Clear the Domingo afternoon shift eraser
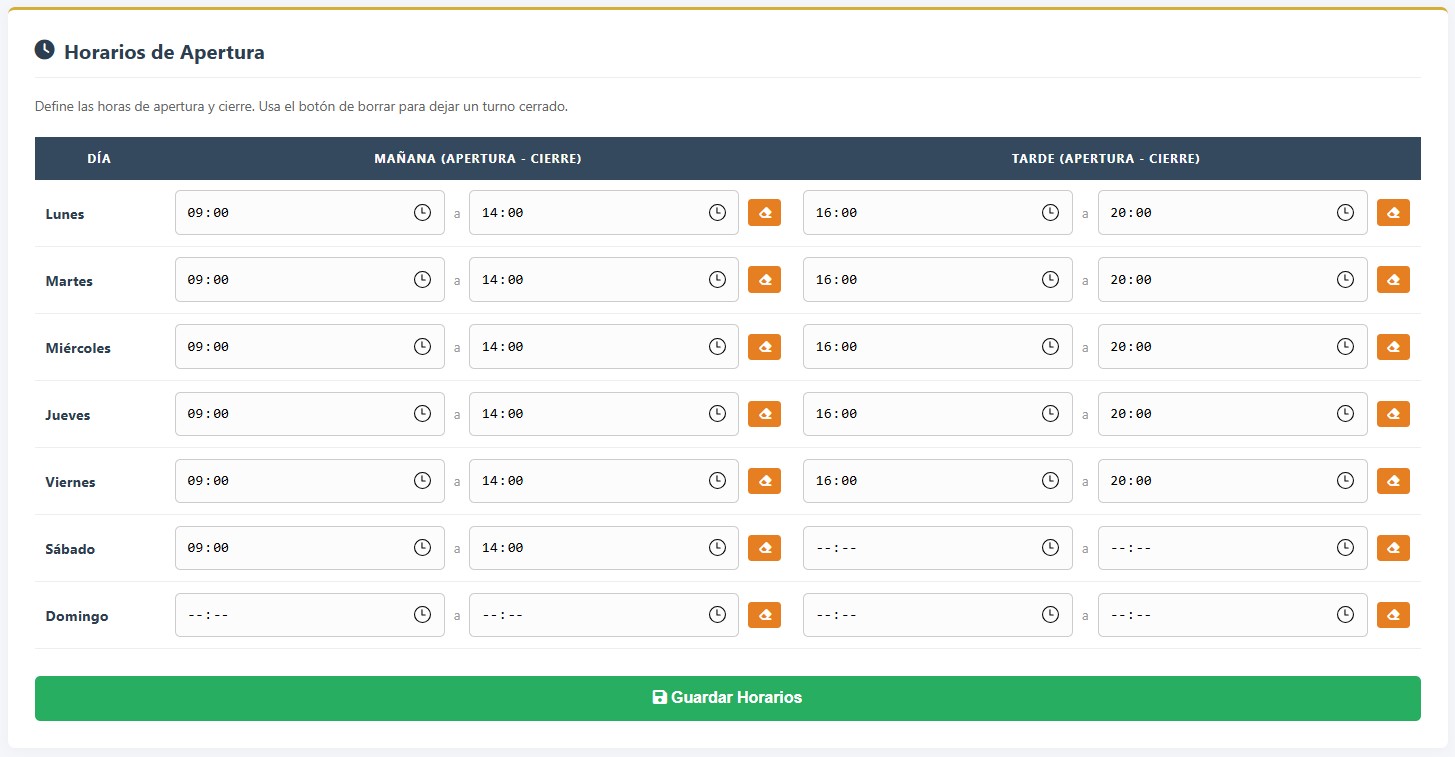The height and width of the screenshot is (757, 1455). (1393, 614)
